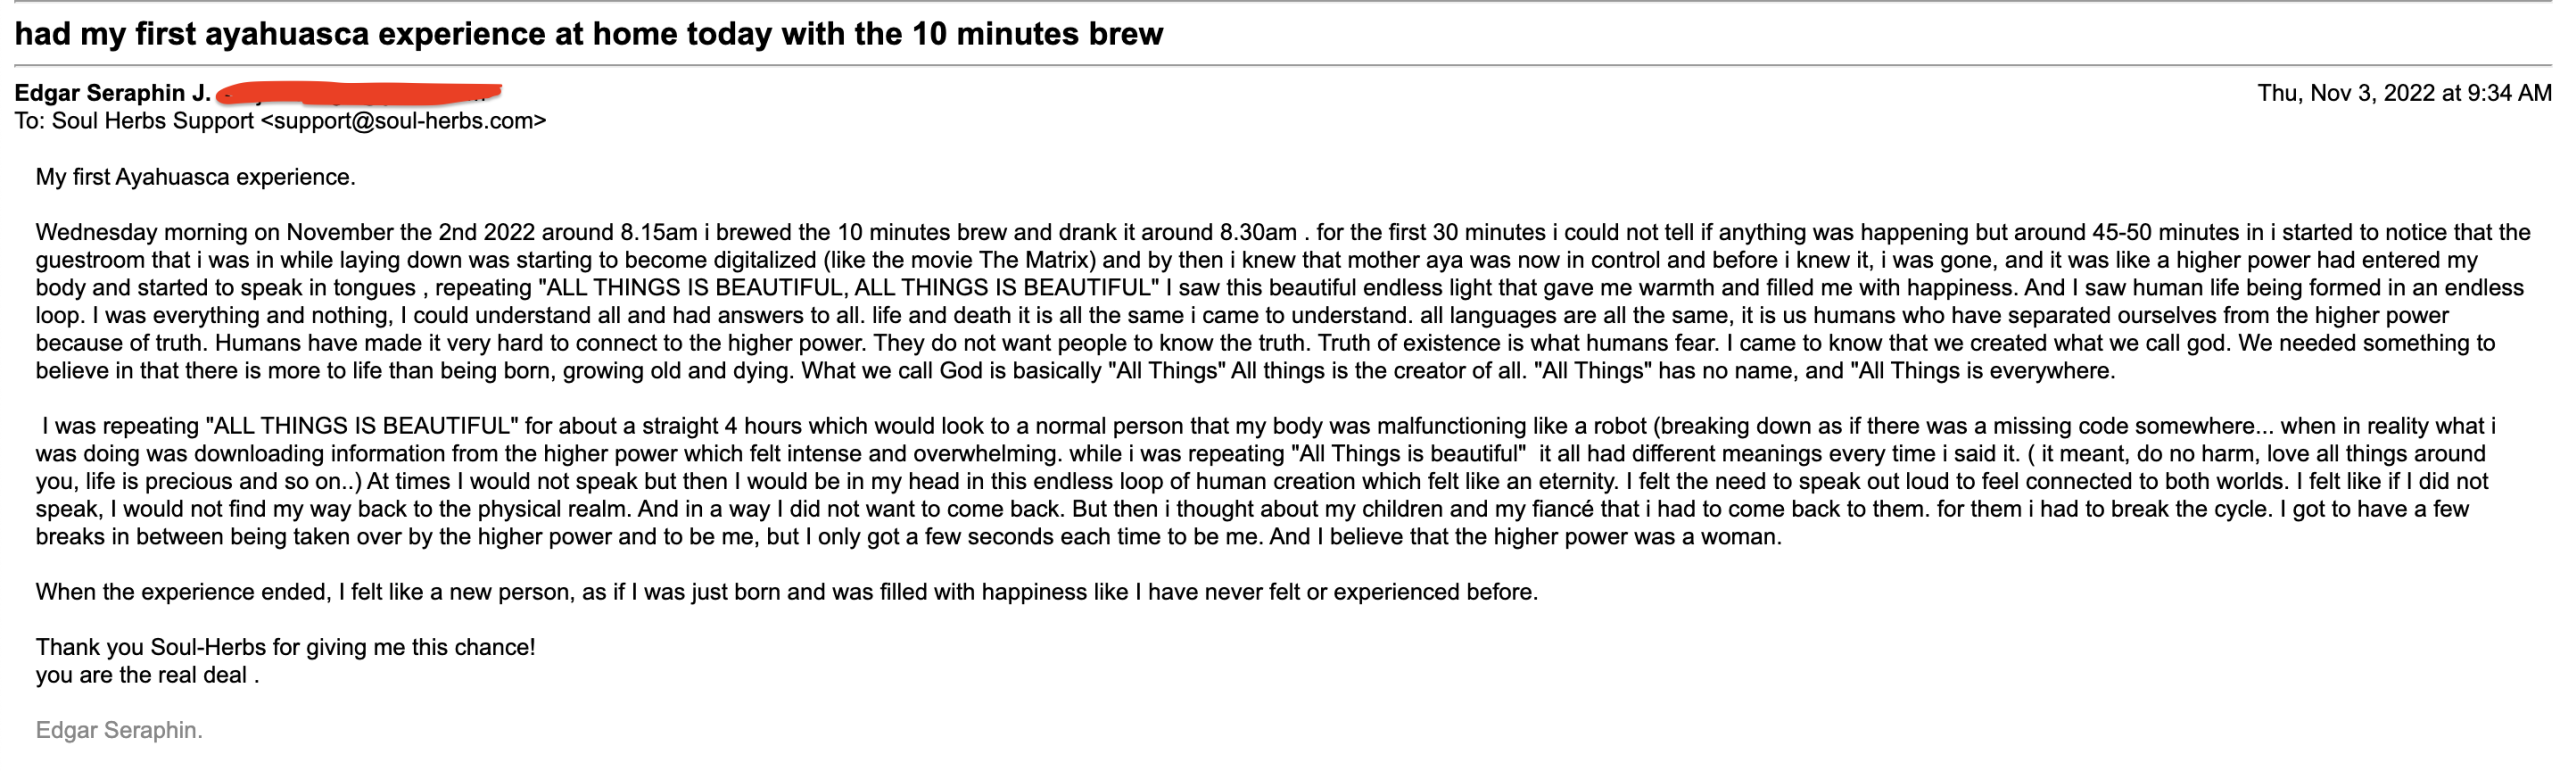Click the first quoted "ALL THINGS IS BEAUTIFUL" phrase
The width and height of the screenshot is (2560, 771).
click(691, 288)
